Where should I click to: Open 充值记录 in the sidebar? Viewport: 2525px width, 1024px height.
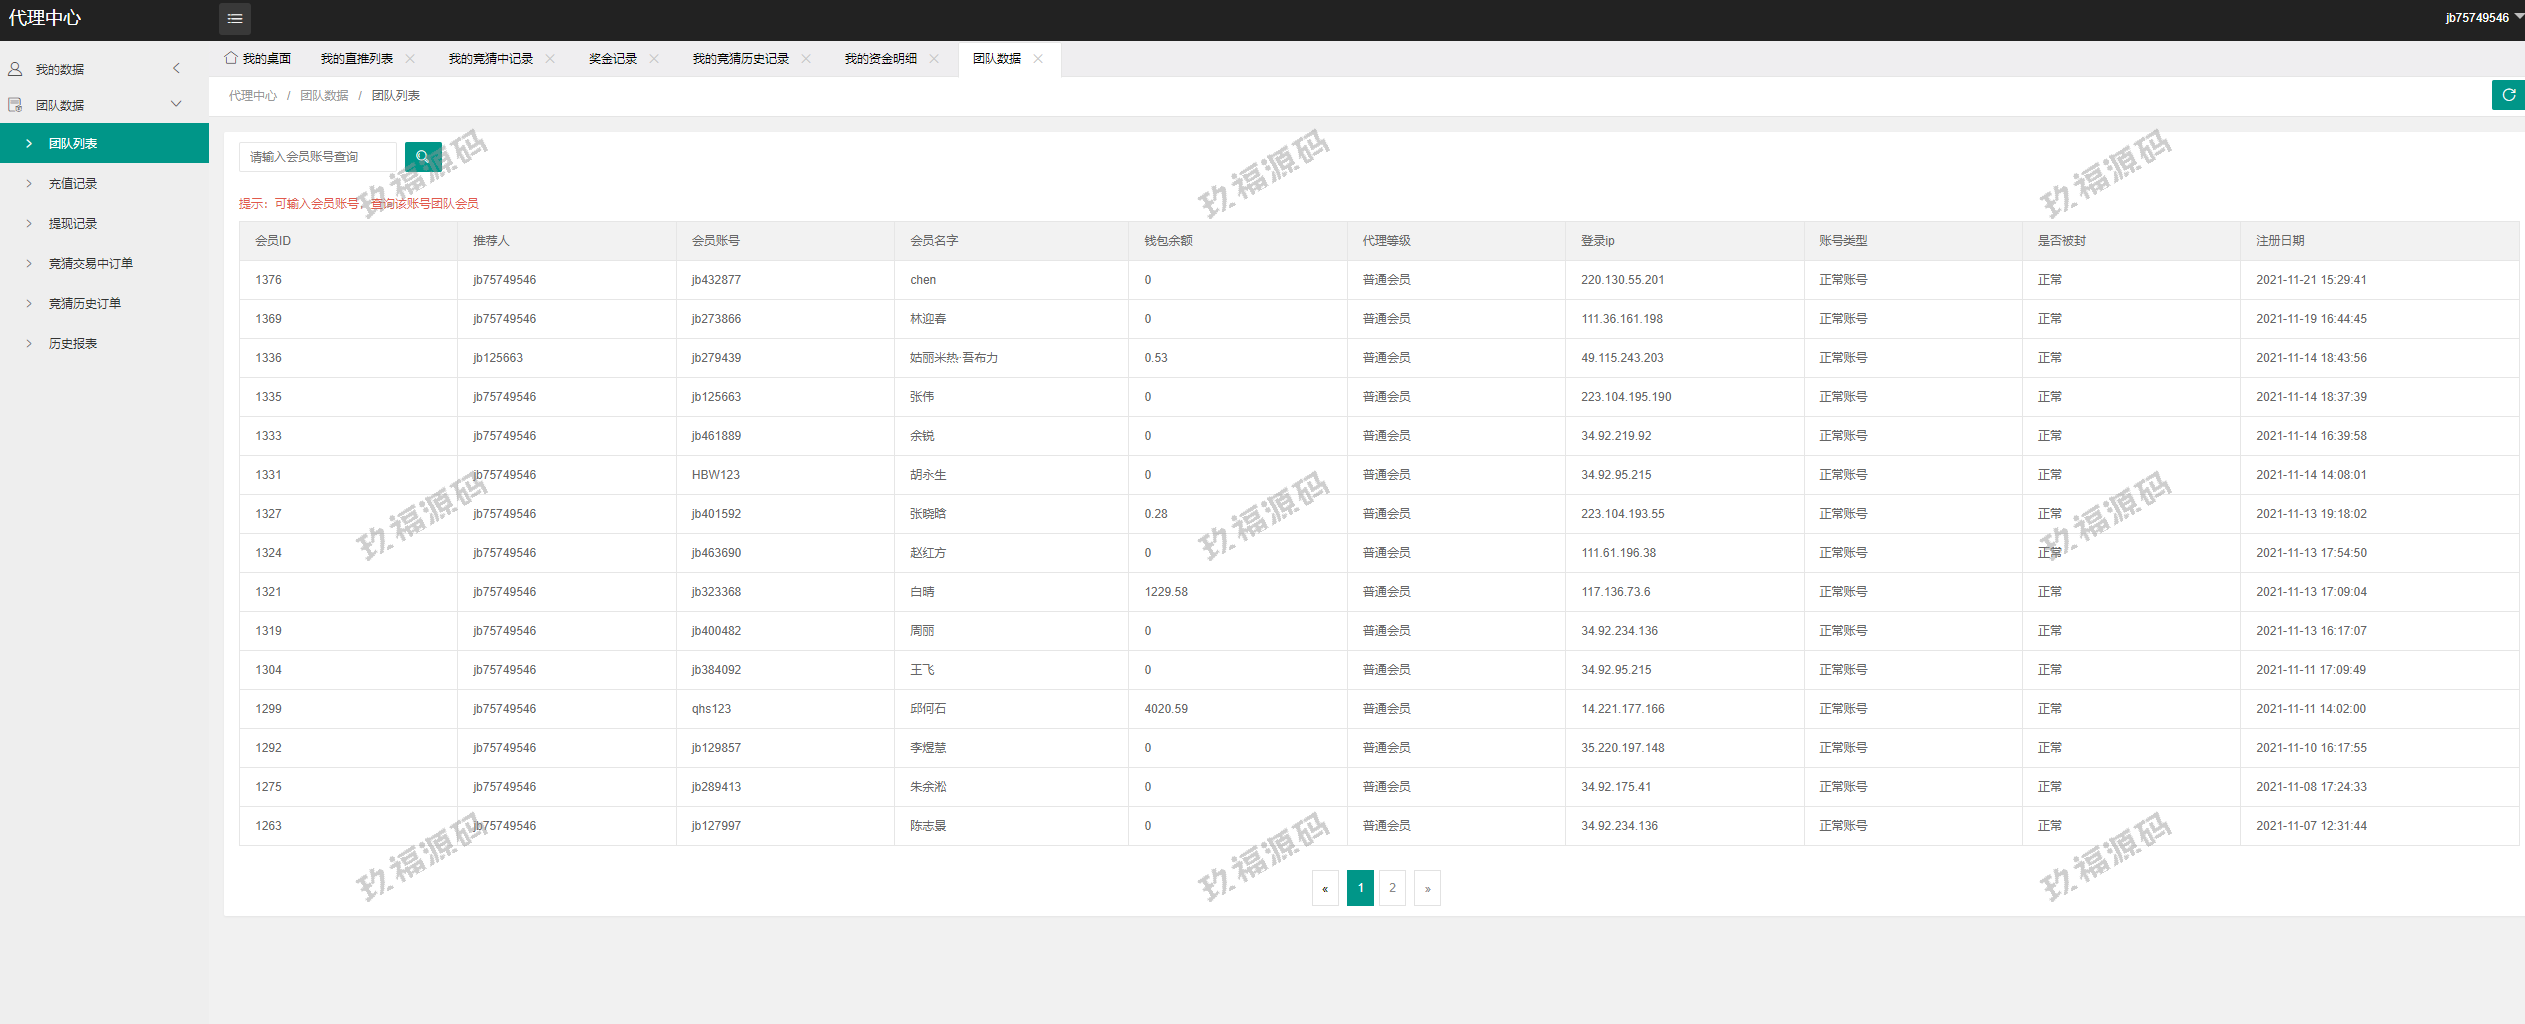click(x=73, y=184)
